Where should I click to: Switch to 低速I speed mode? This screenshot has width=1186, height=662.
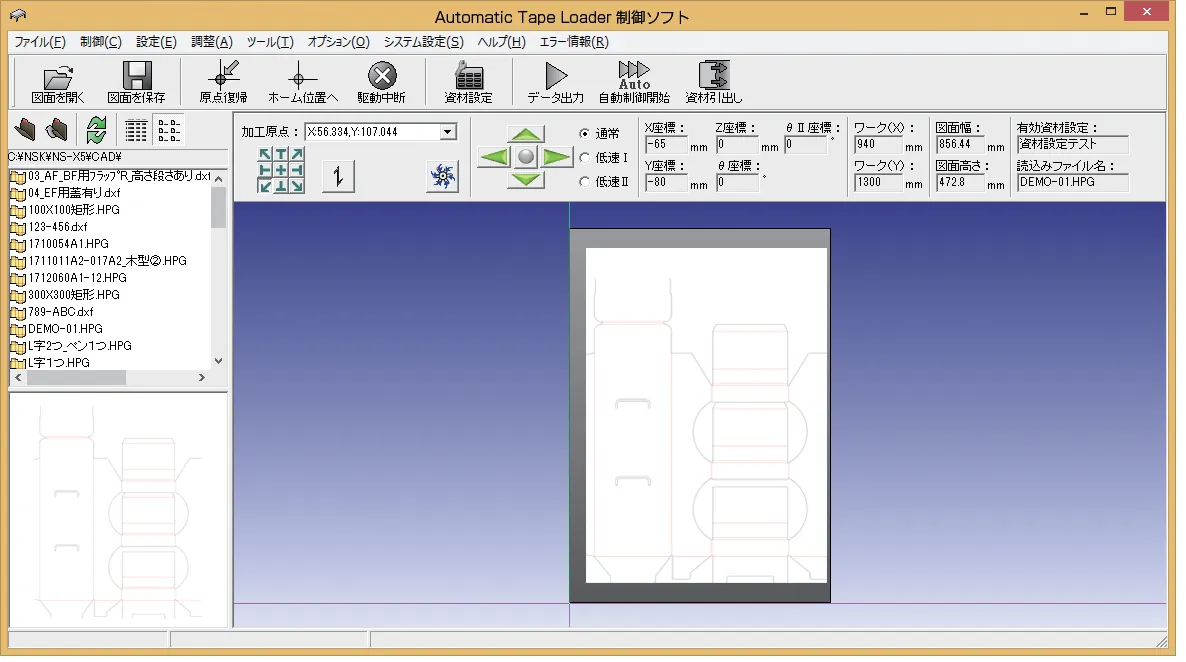[x=586, y=156]
